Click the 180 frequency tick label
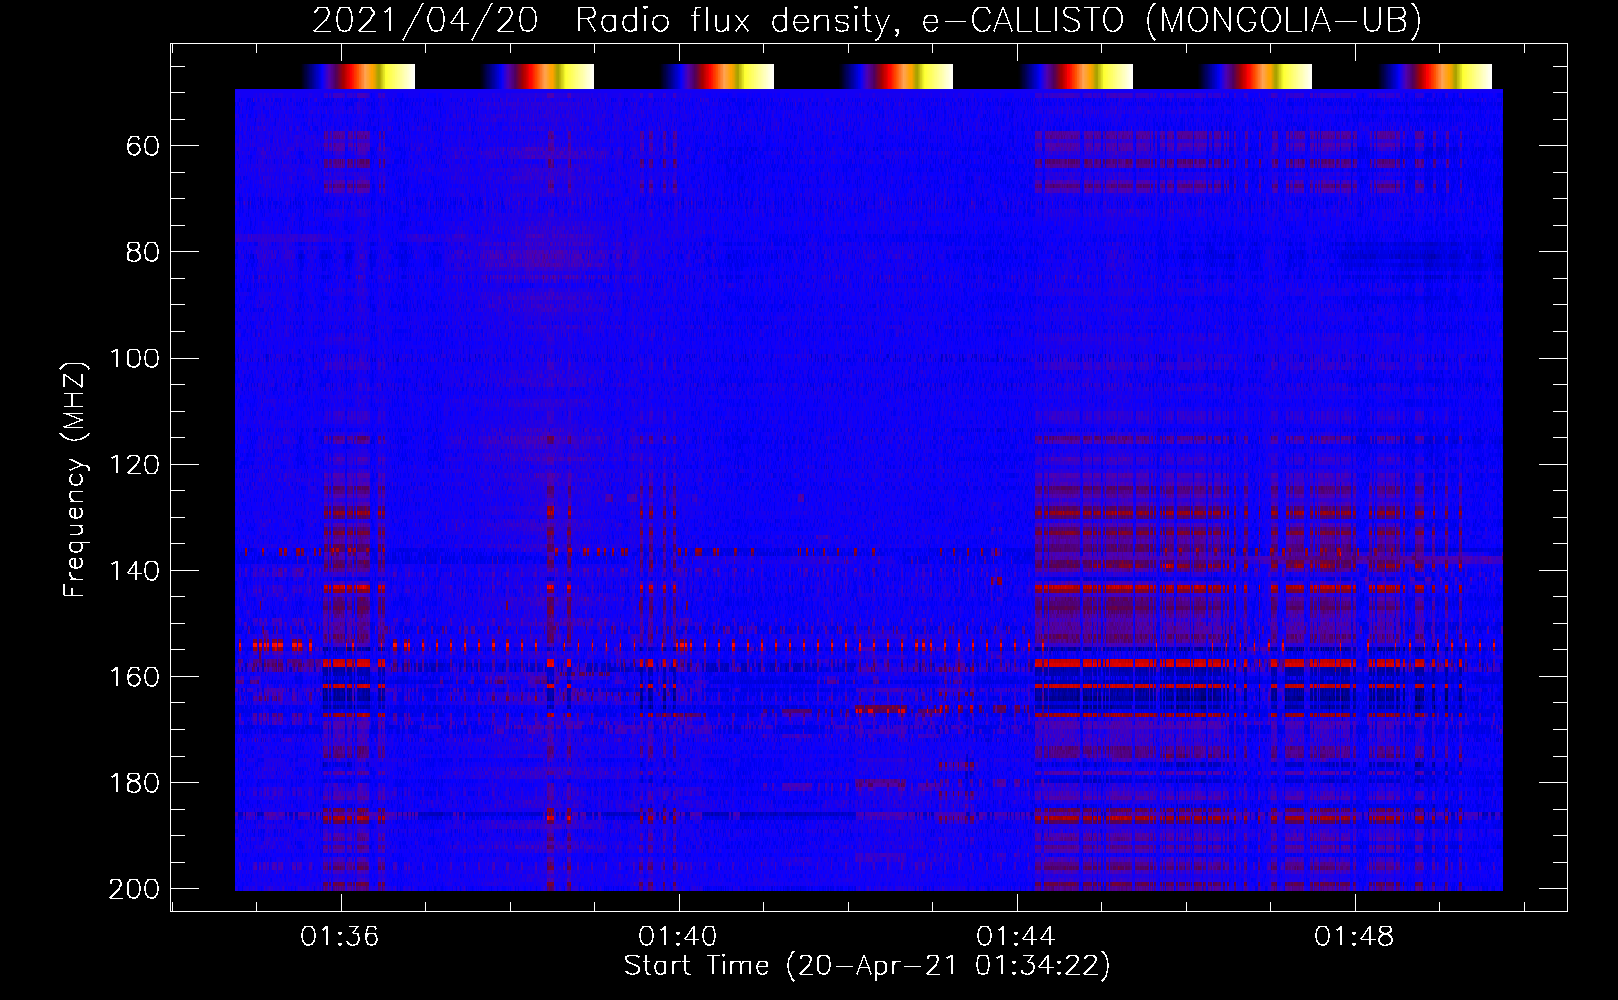 pos(134,782)
